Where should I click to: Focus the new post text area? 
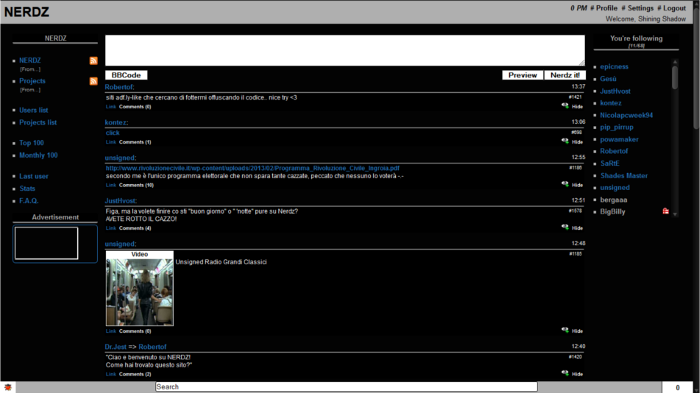345,50
